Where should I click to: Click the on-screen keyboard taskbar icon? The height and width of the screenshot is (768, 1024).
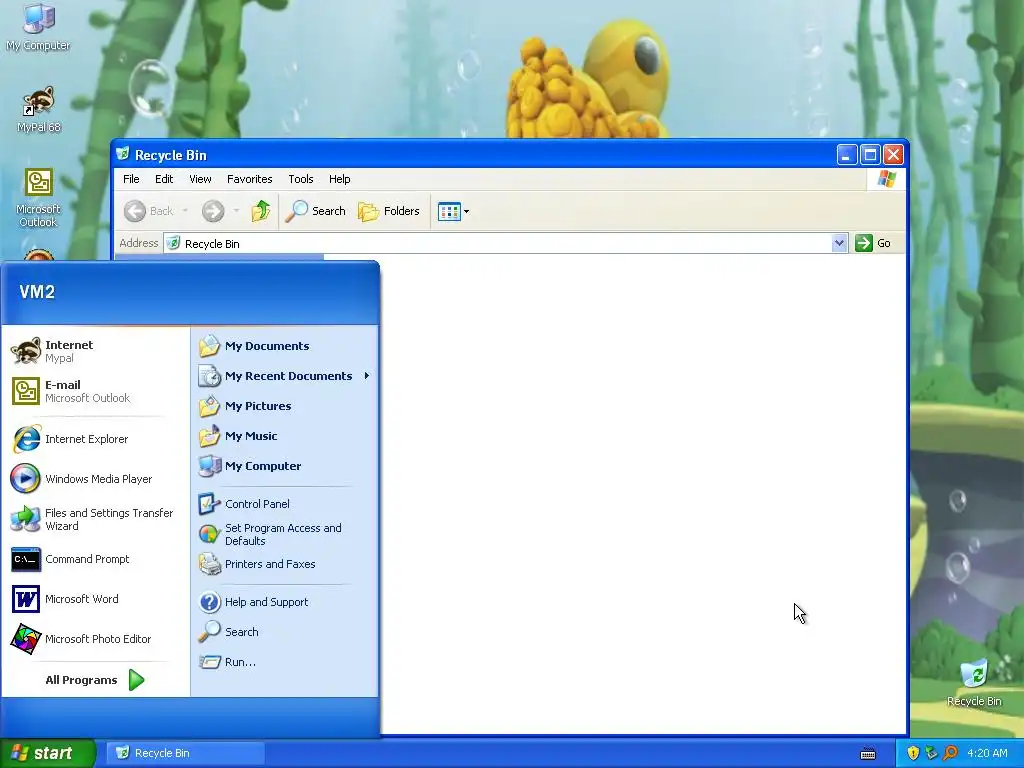click(868, 754)
